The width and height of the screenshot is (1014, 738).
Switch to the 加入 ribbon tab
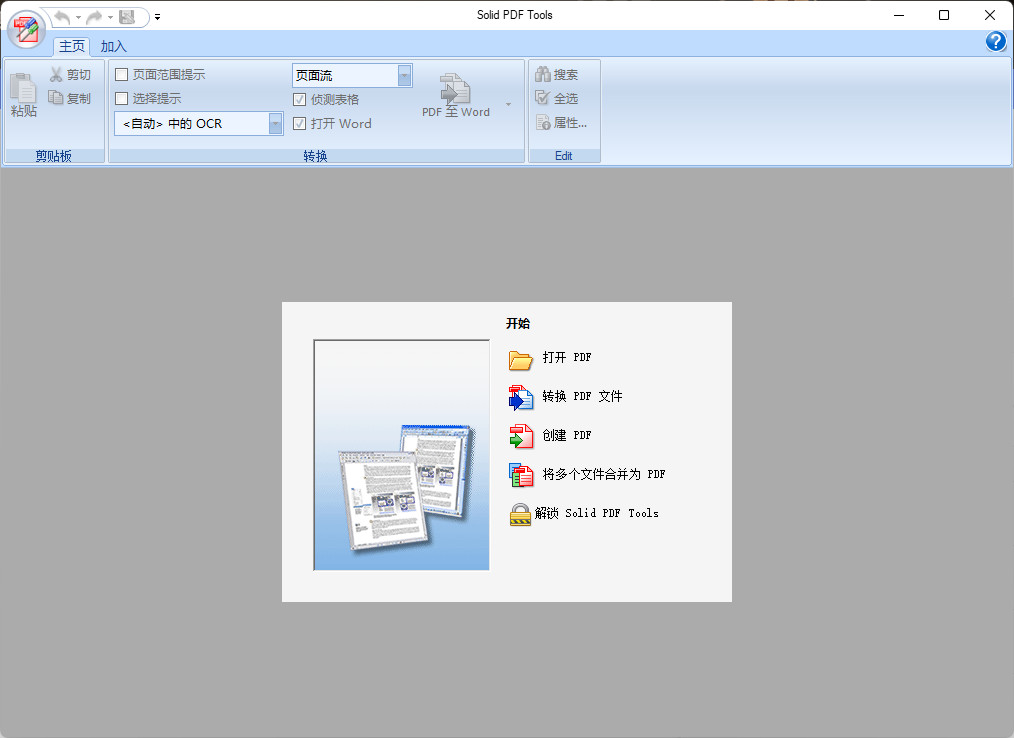tap(113, 46)
